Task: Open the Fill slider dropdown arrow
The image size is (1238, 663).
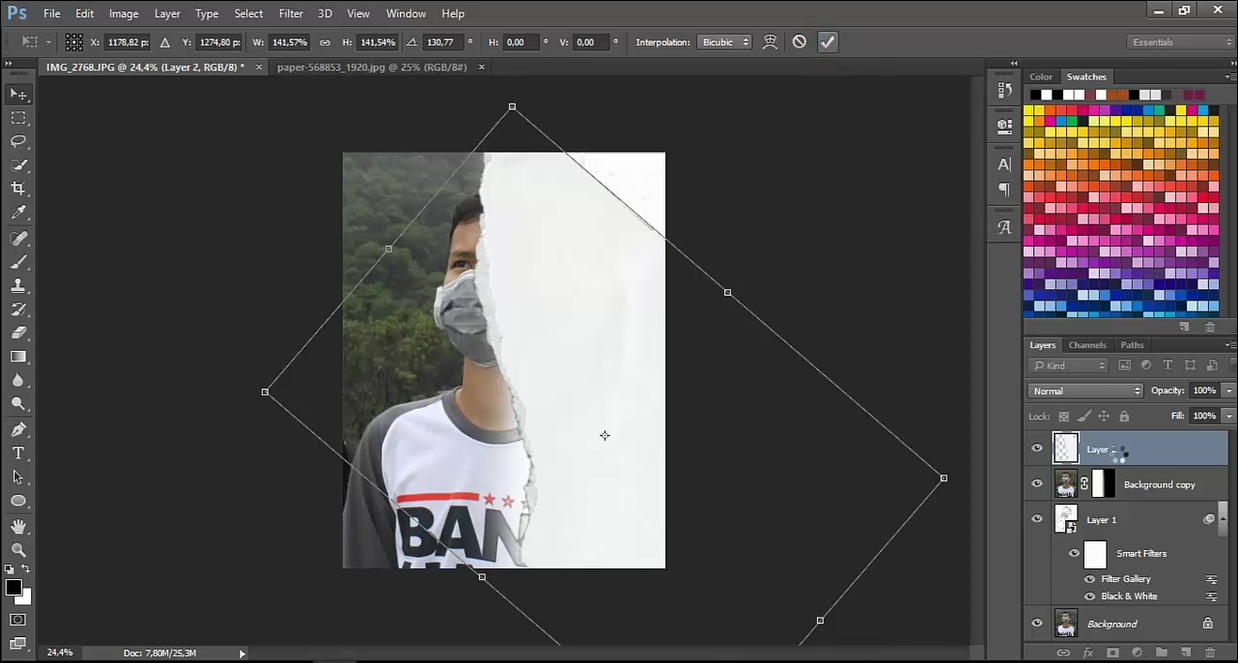Action: 1229,416
